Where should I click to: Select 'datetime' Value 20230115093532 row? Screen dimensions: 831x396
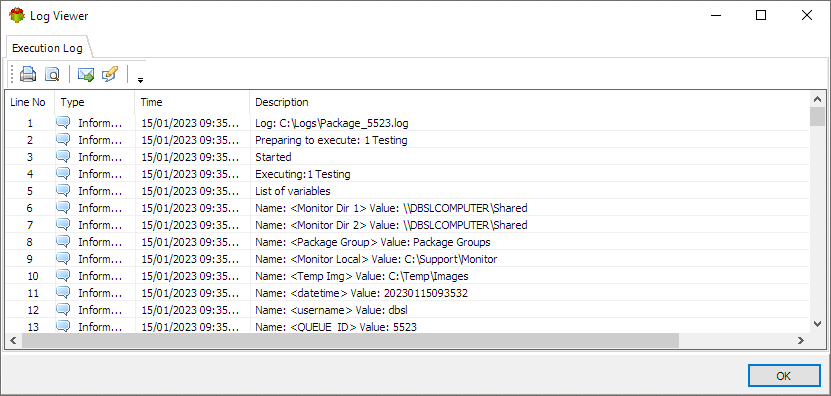pyautogui.click(x=408, y=293)
